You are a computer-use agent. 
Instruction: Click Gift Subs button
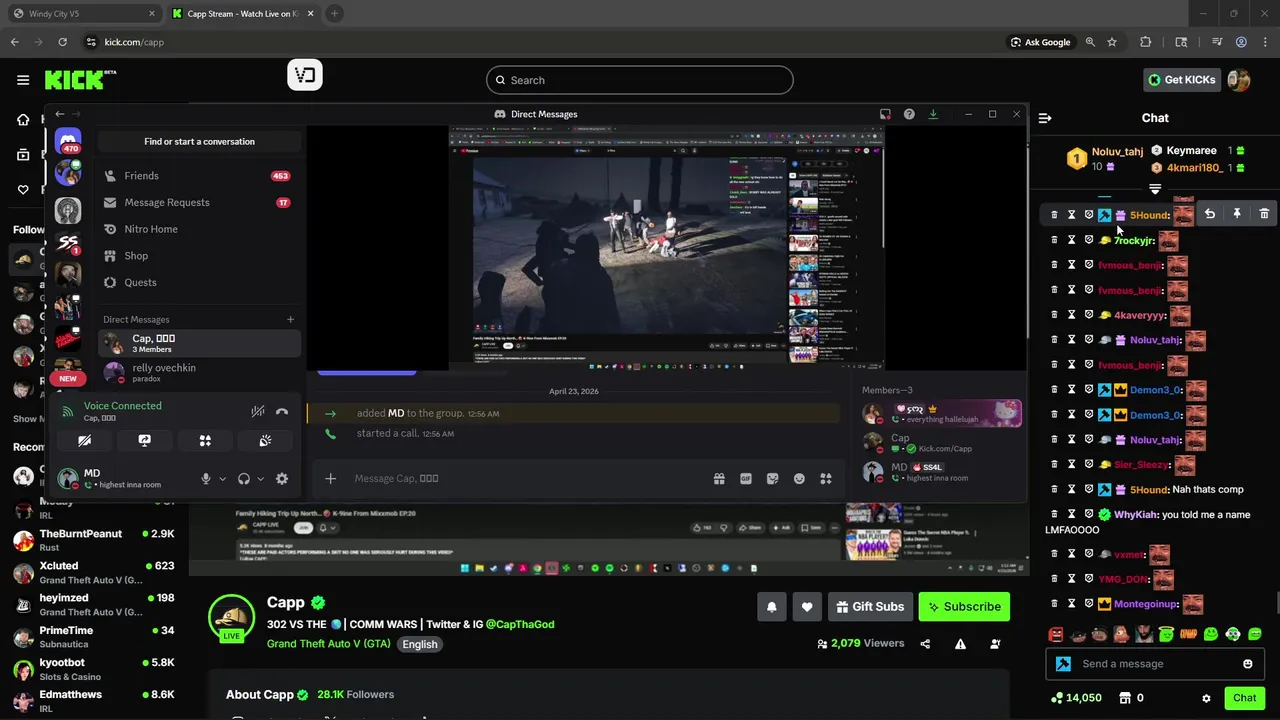tap(870, 607)
